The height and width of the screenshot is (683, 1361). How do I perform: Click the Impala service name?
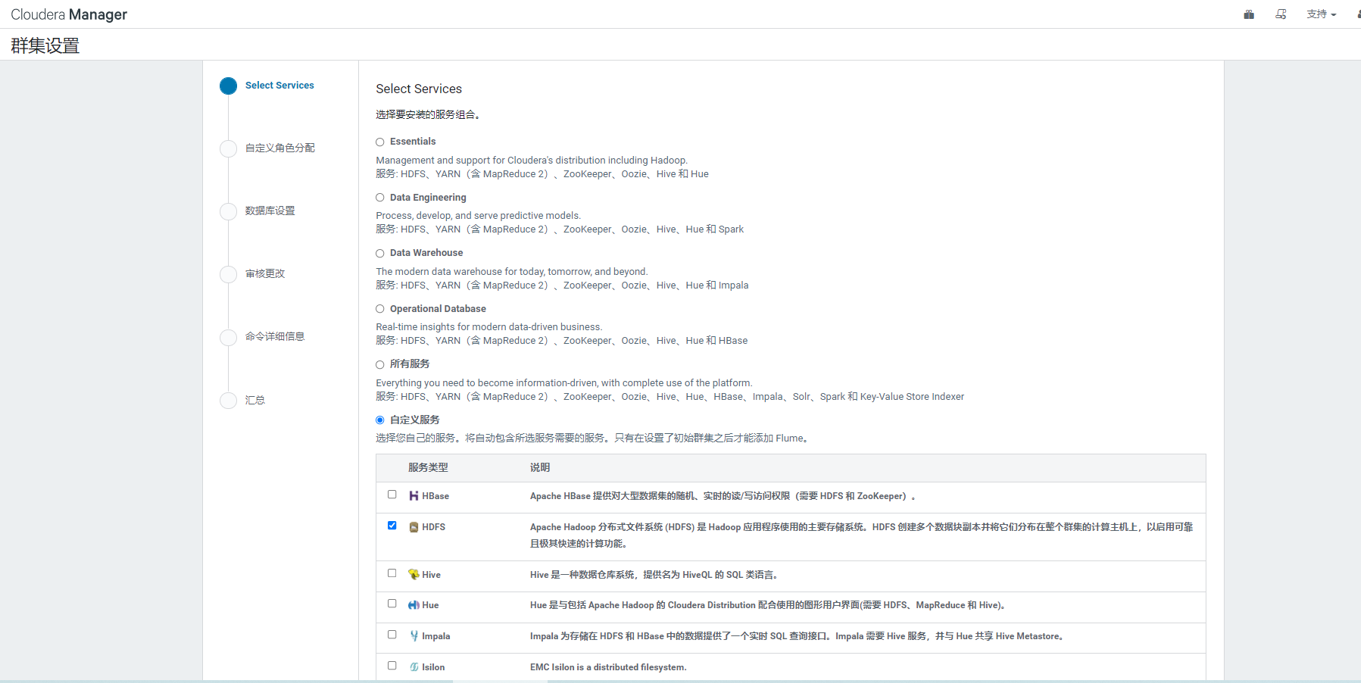436,636
